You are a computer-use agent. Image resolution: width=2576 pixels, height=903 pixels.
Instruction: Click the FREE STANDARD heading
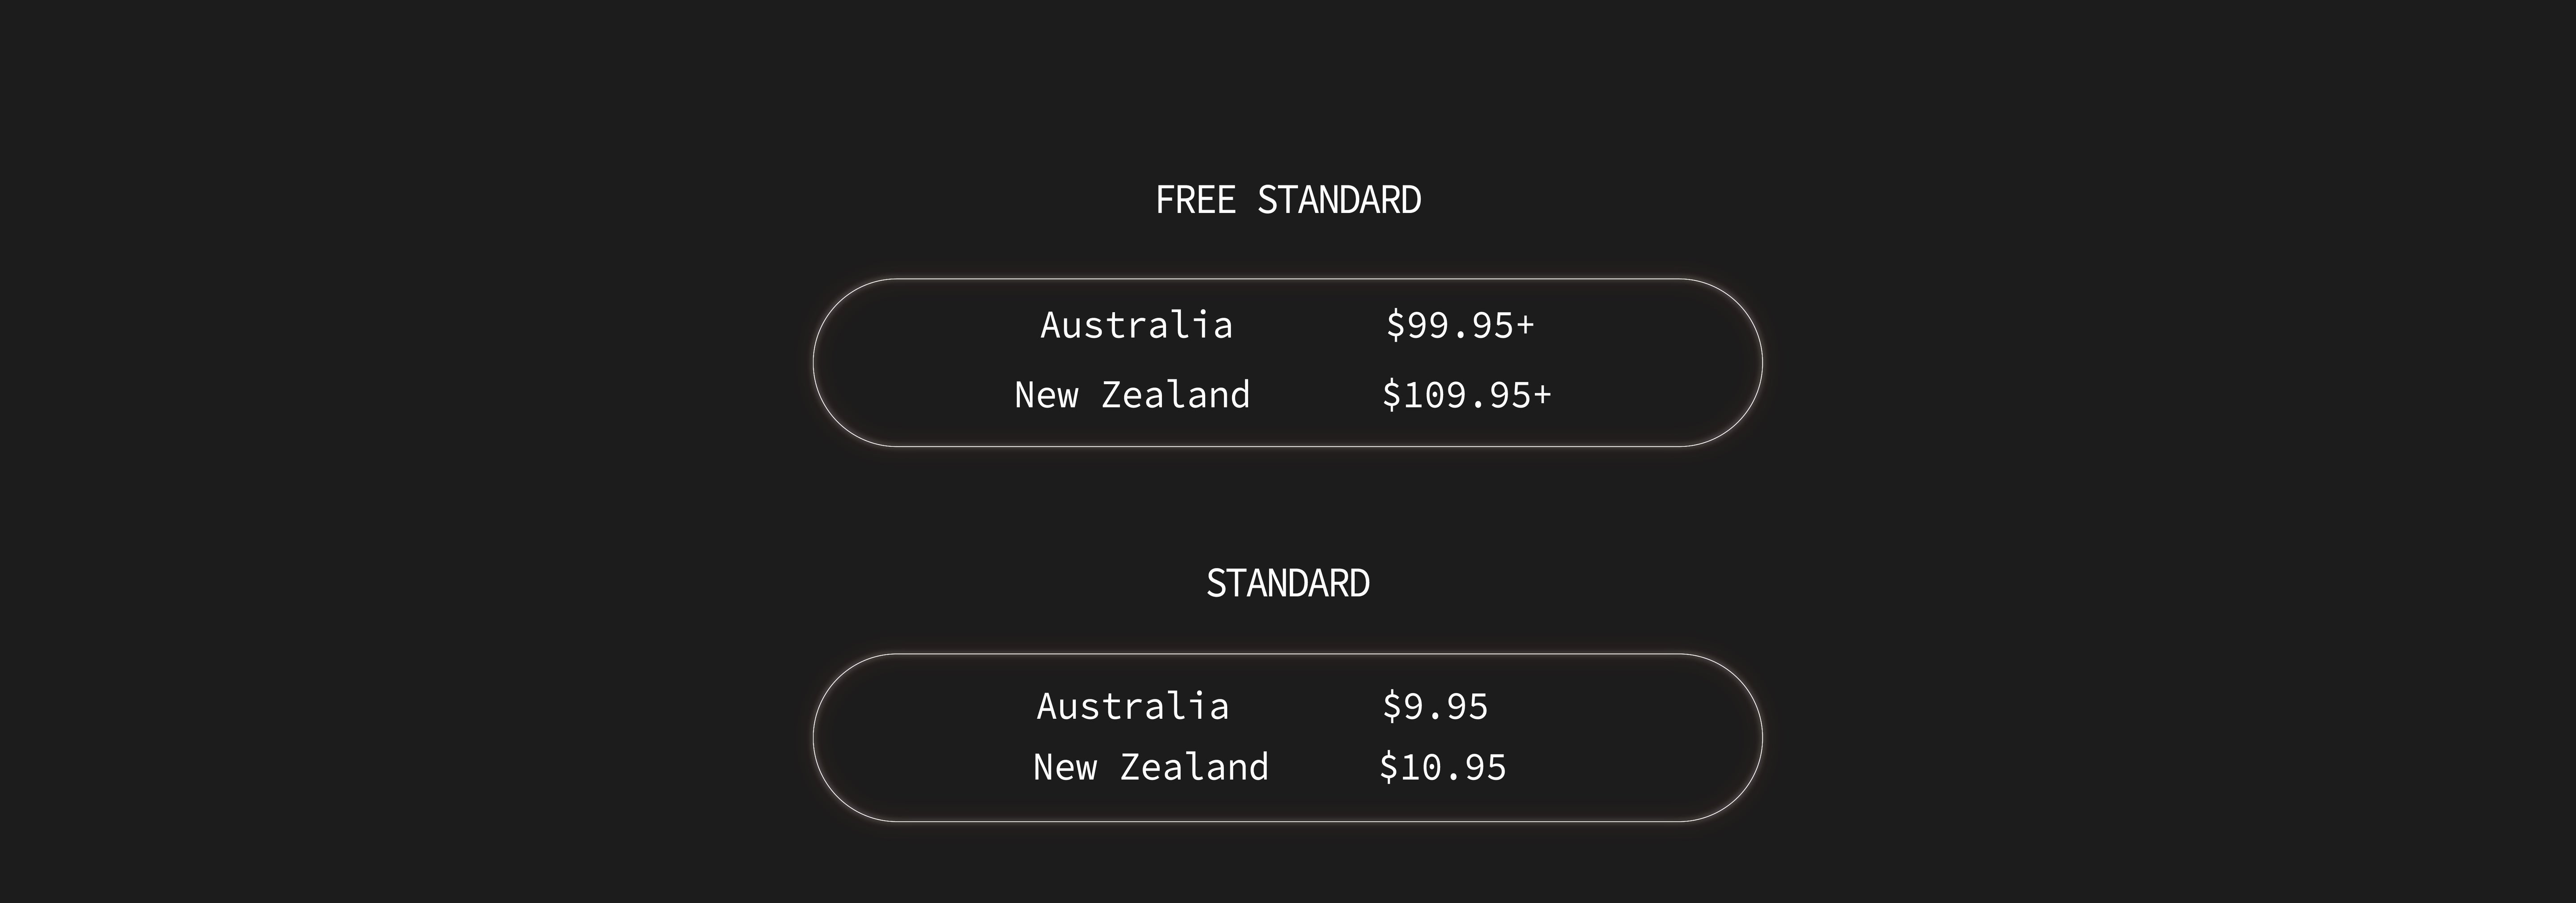tap(1288, 200)
